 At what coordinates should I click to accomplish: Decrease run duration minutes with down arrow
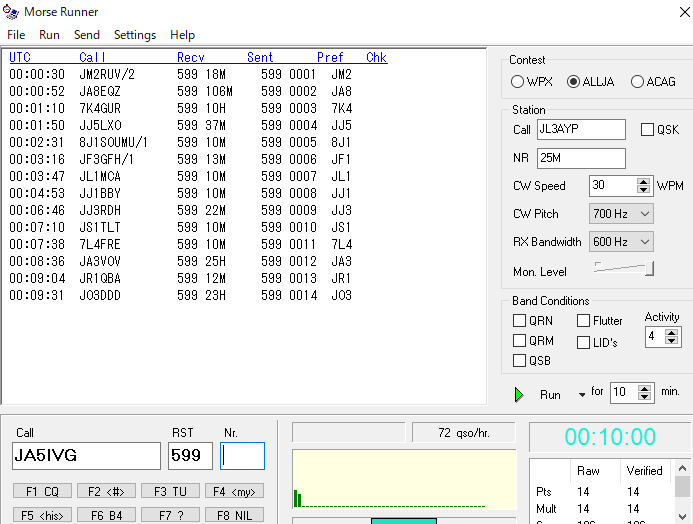[644, 396]
